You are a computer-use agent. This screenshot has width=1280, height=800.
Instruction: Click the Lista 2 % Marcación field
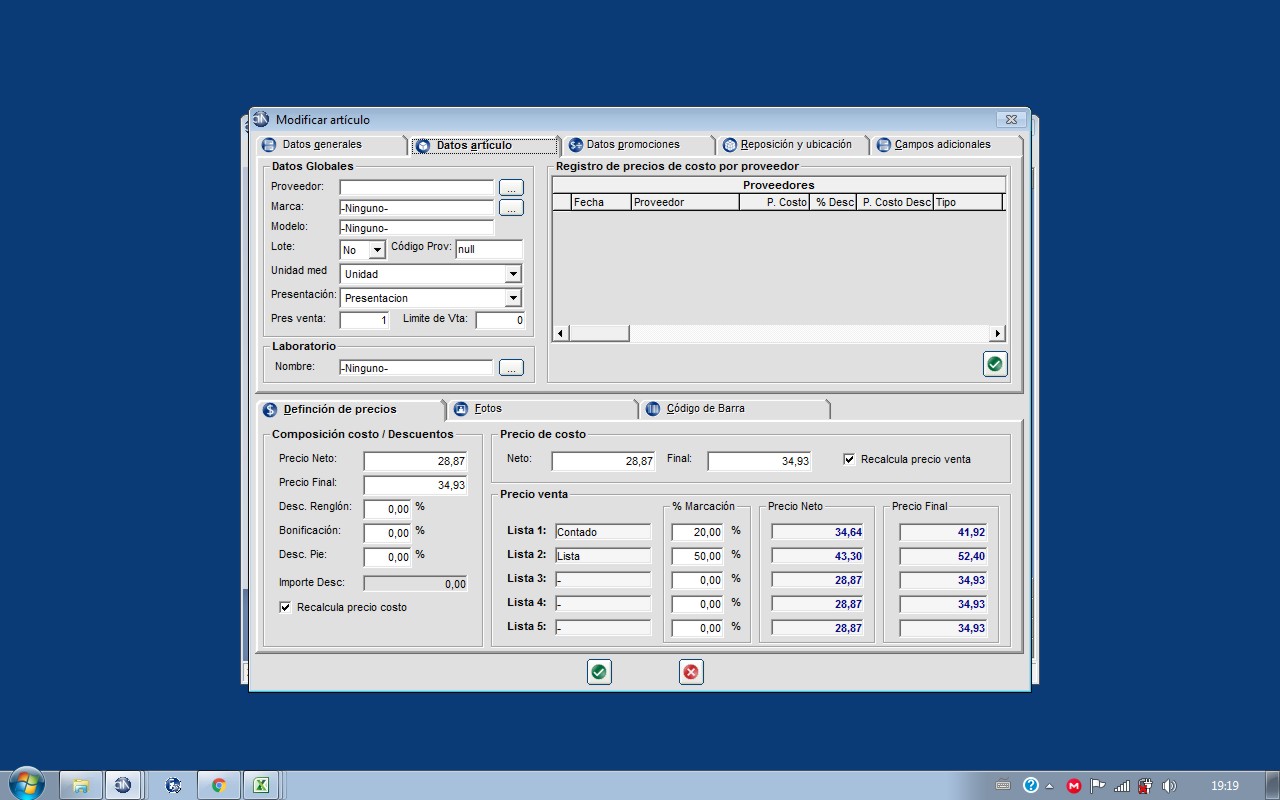point(698,556)
